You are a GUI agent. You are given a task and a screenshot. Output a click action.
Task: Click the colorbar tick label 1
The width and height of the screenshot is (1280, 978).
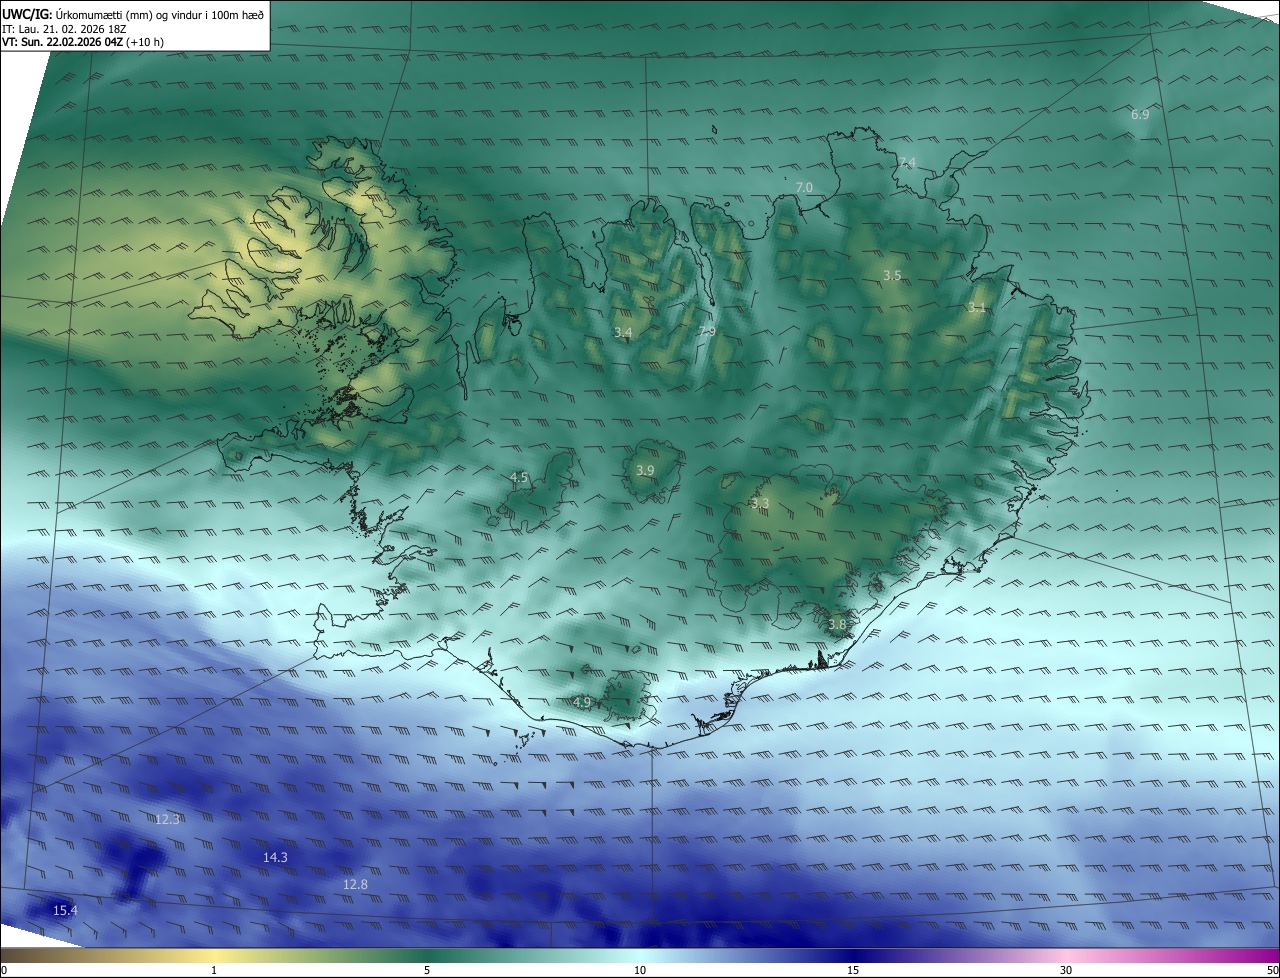(x=214, y=970)
